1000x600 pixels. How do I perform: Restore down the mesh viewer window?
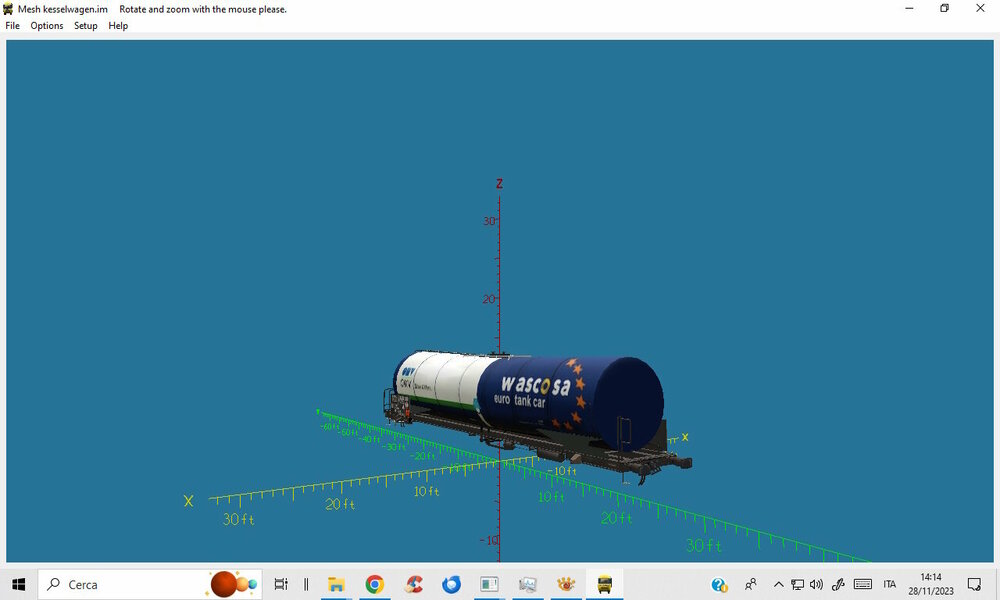click(945, 8)
